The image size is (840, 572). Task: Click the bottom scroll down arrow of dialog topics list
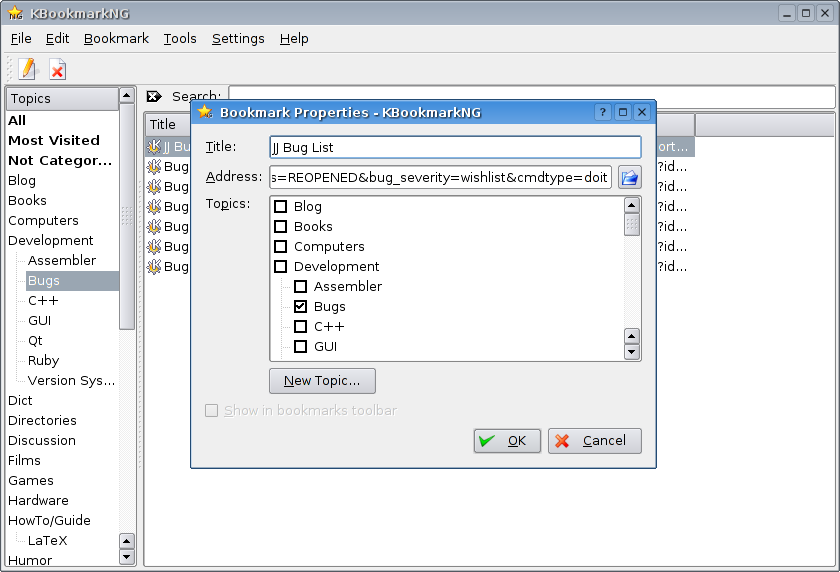(x=632, y=352)
